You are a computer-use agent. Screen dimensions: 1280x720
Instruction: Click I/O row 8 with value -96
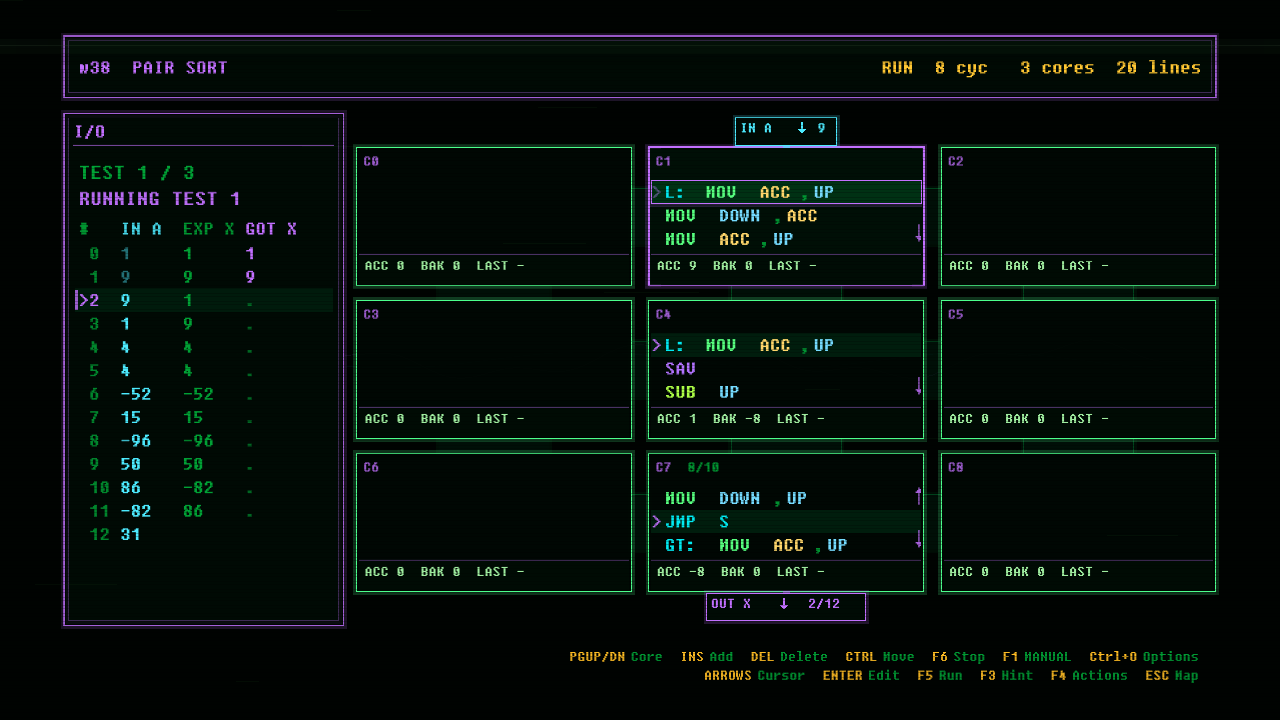click(204, 441)
